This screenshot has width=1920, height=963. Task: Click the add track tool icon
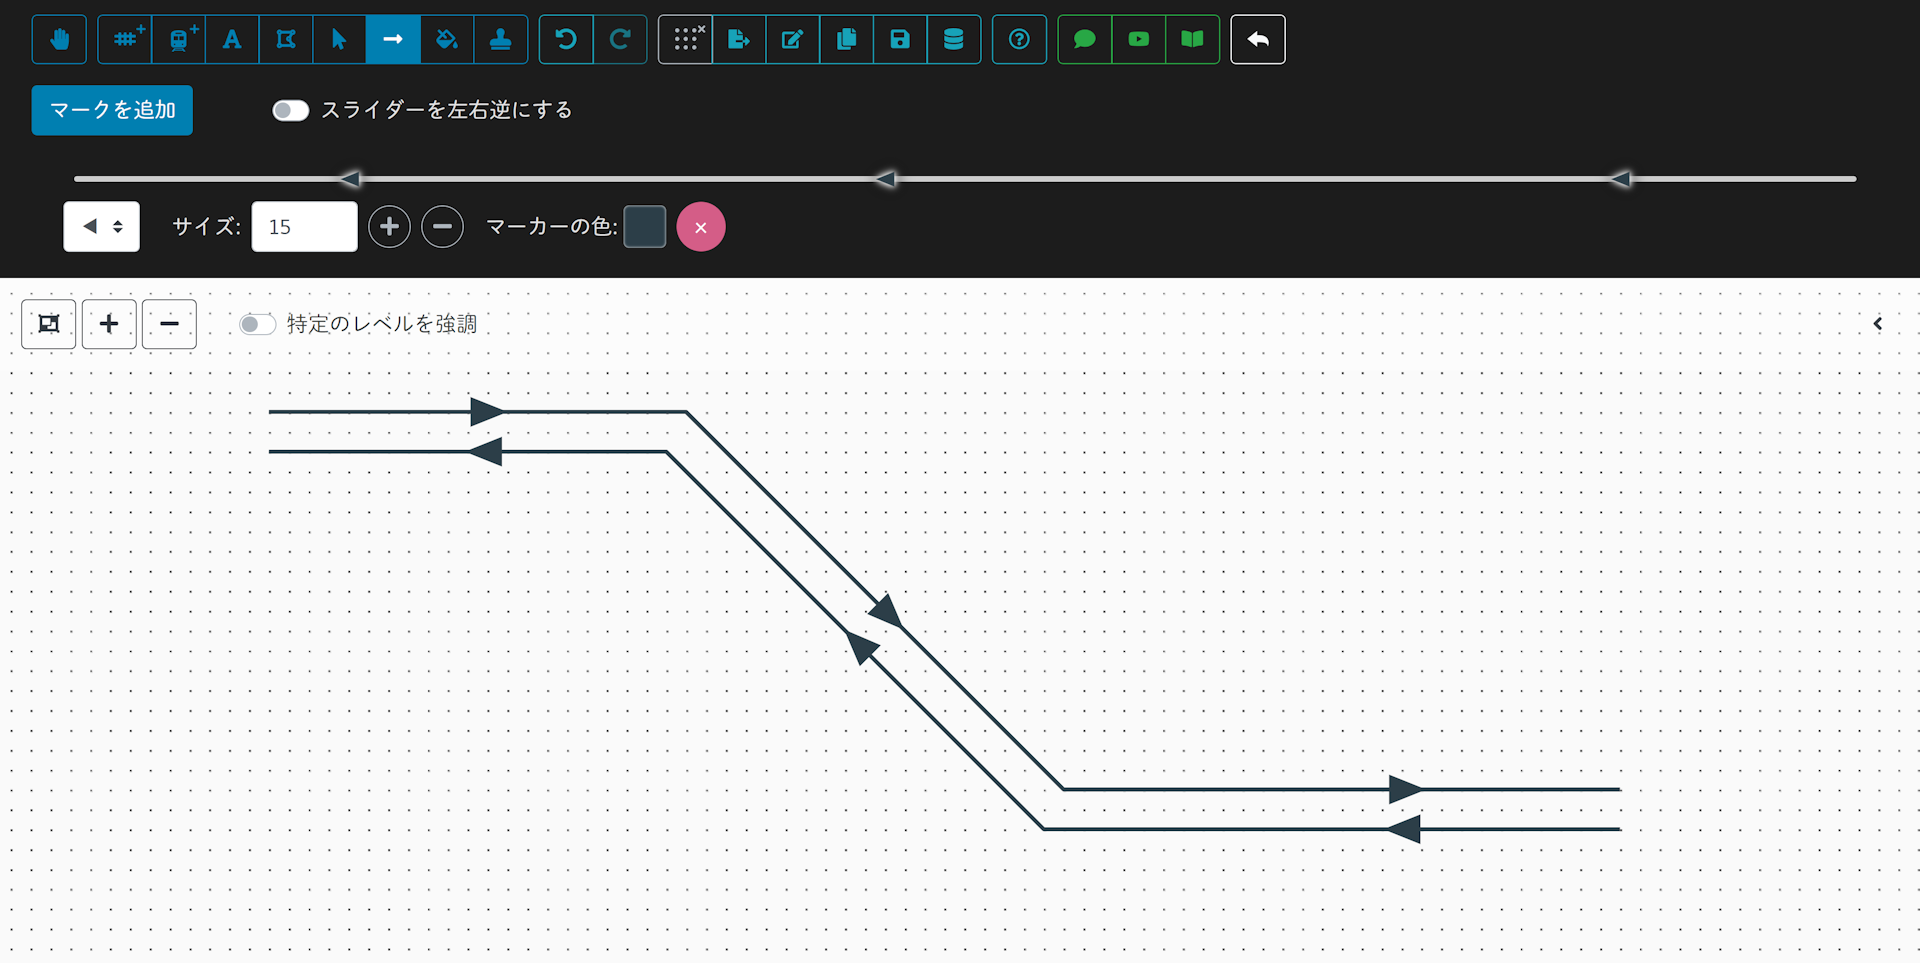tap(125, 40)
